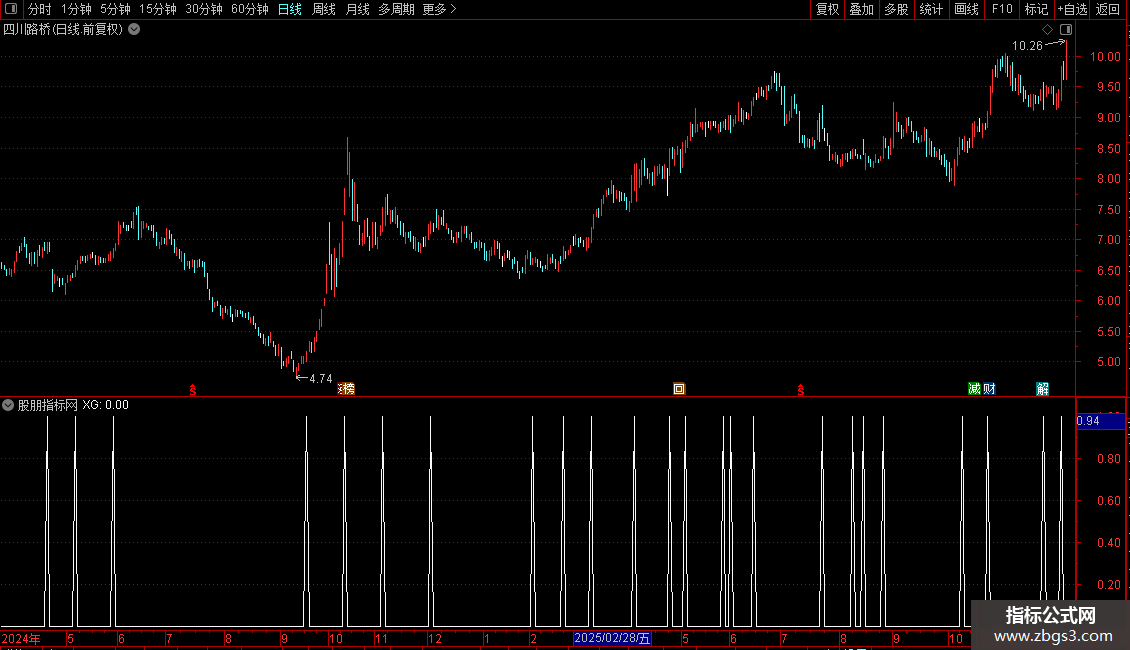Click the 榜 ranking marker icon
Image resolution: width=1130 pixels, height=650 pixels.
click(347, 389)
